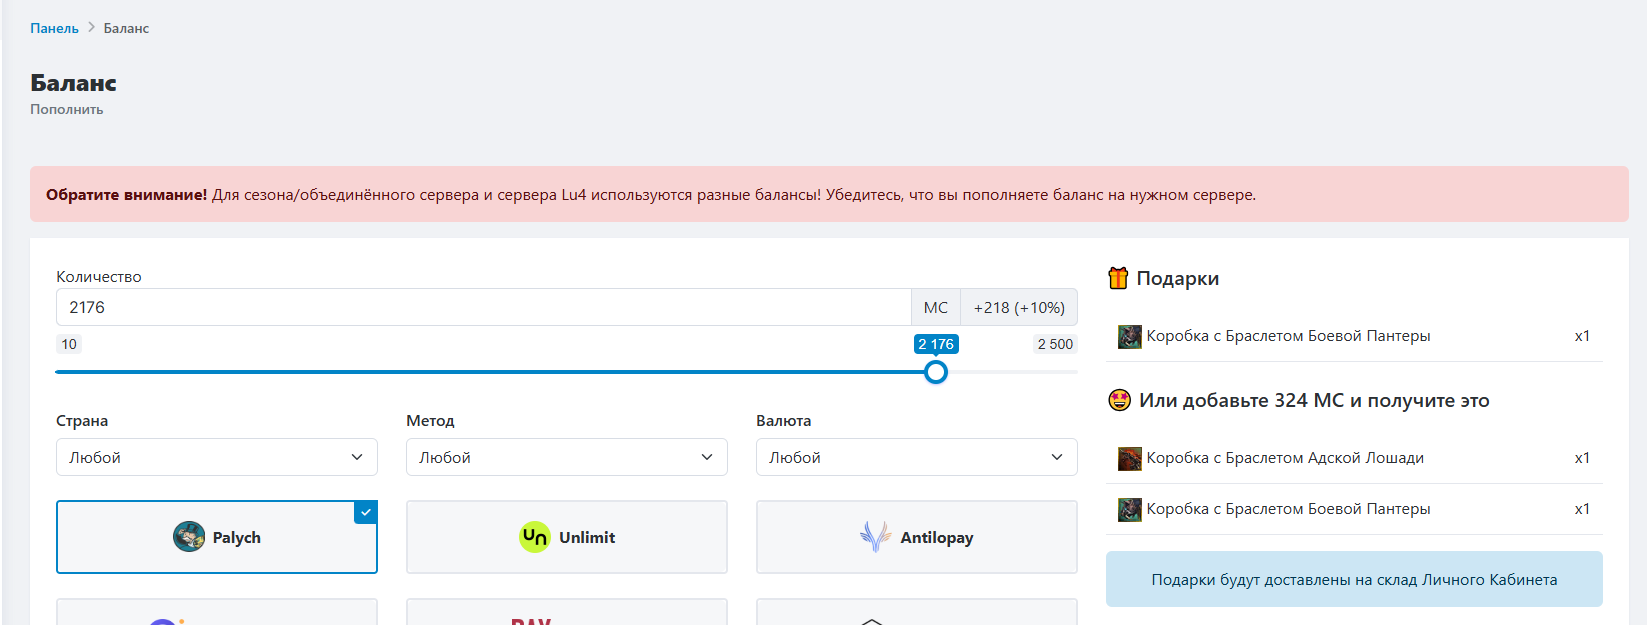Open the Страна dropdown

coord(216,457)
